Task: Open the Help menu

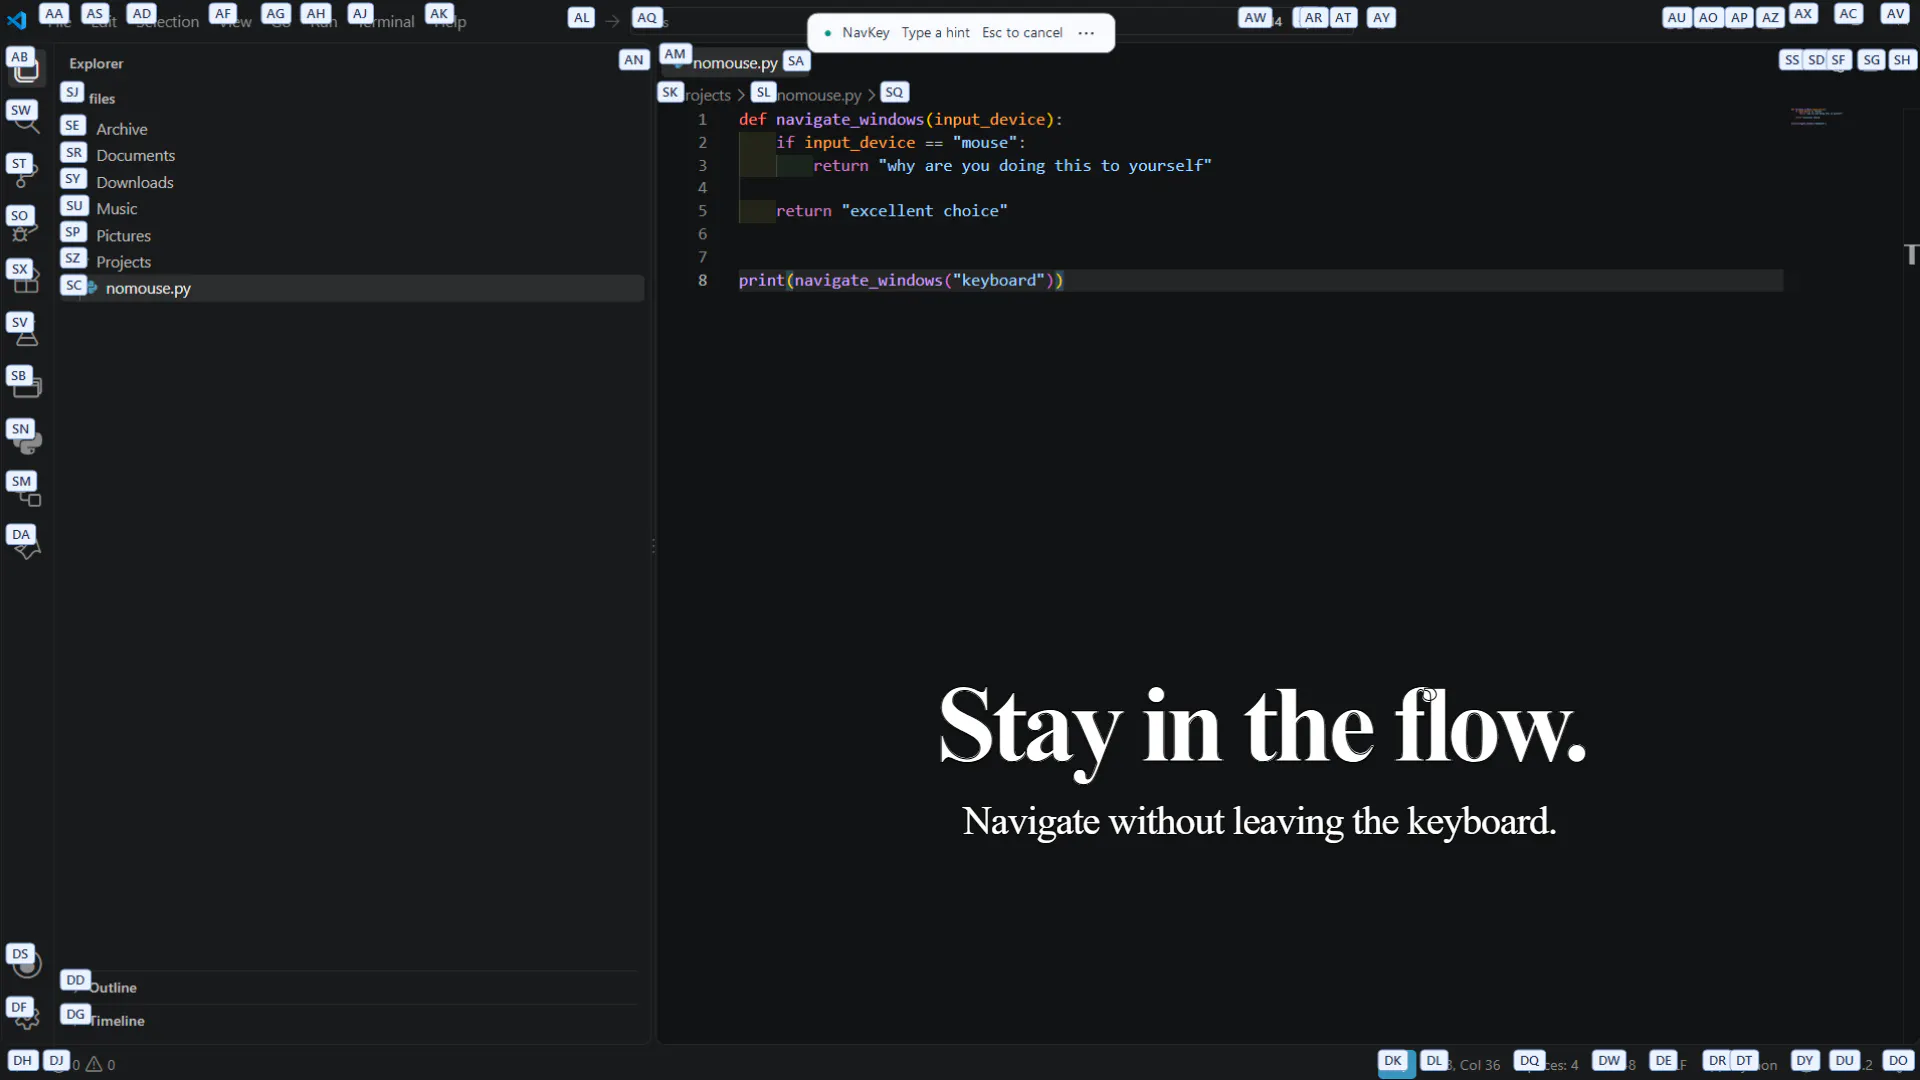Action: (x=449, y=21)
